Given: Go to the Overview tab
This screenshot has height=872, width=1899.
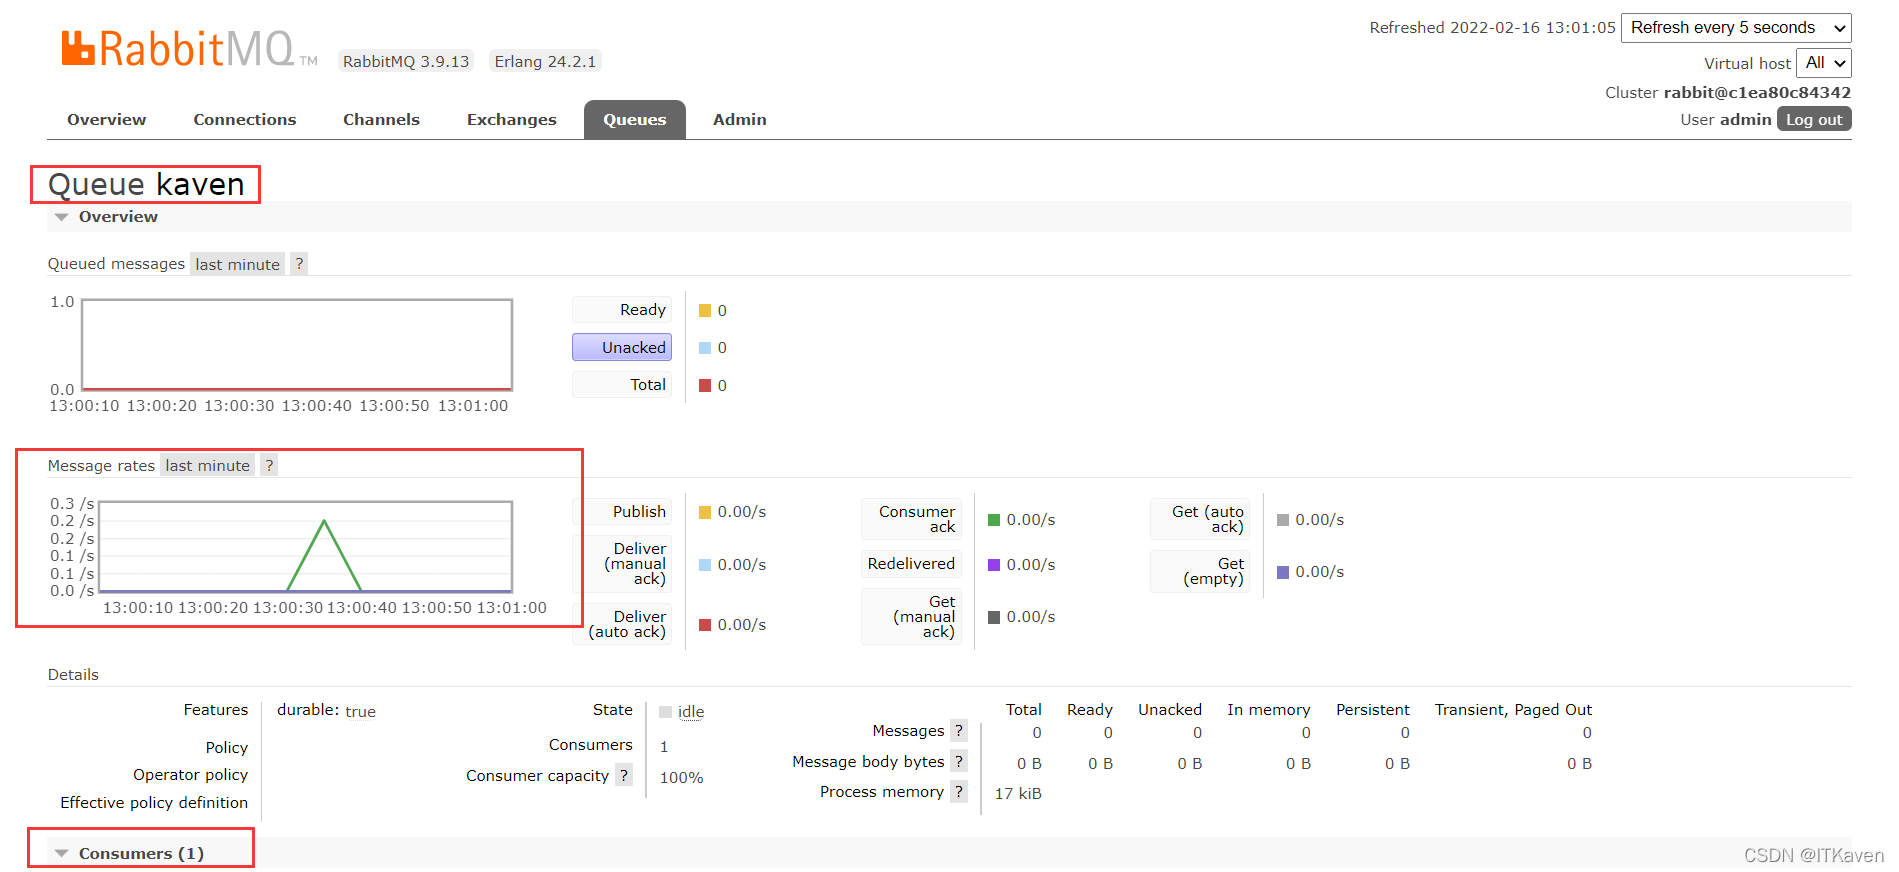Looking at the screenshot, I should coord(107,120).
